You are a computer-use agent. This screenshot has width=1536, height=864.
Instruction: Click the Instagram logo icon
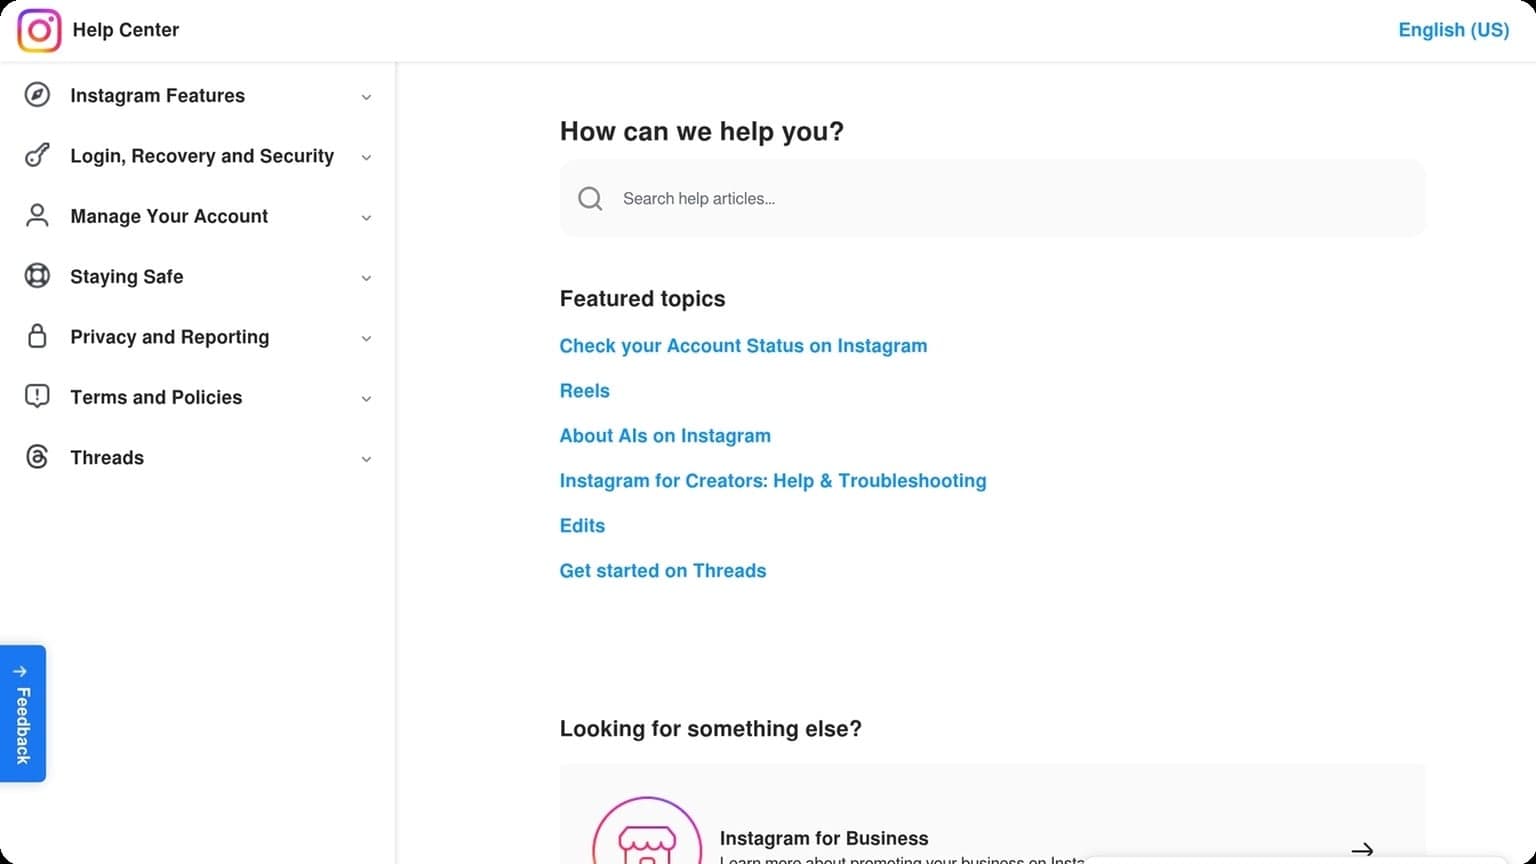pyautogui.click(x=39, y=30)
